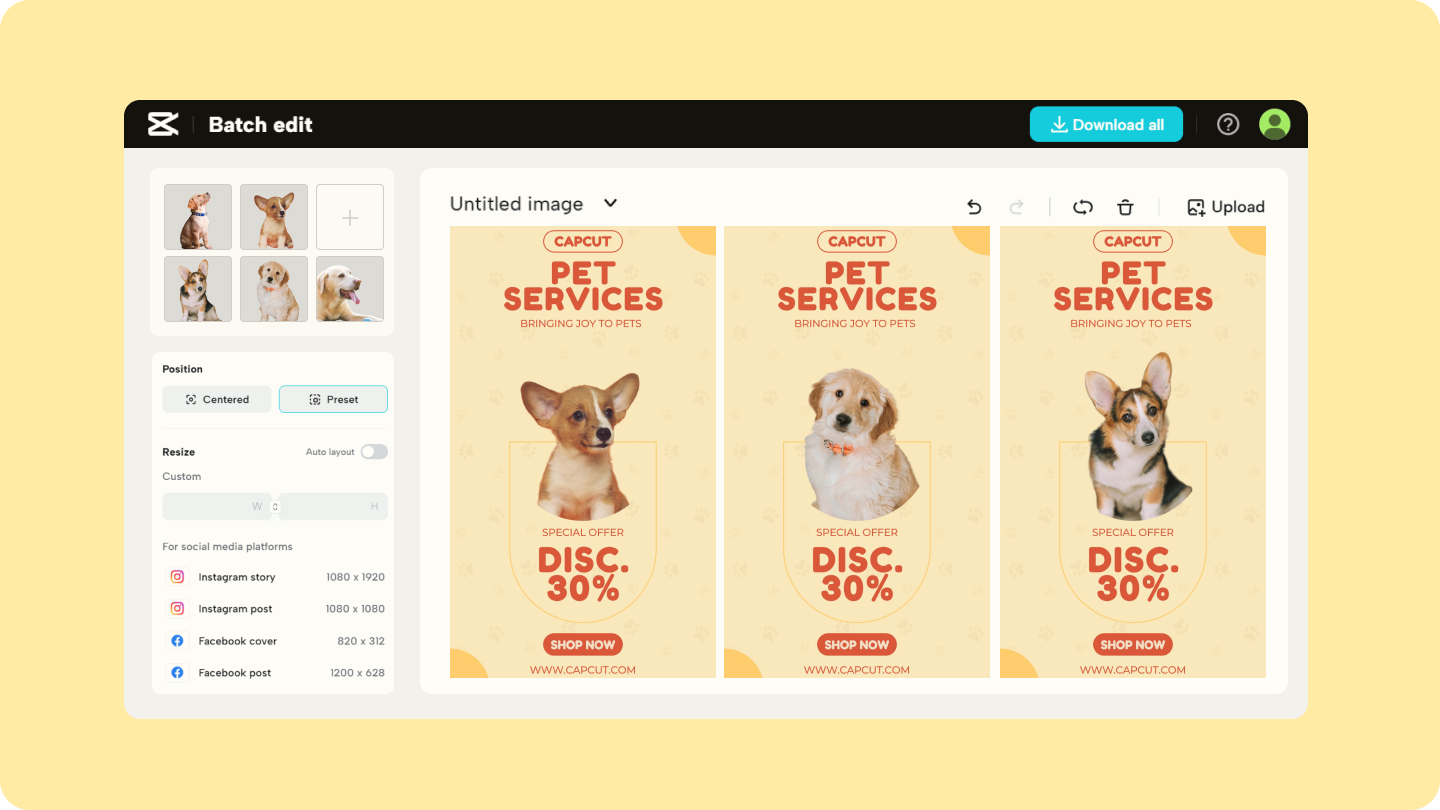
Task: Click the Batch edit heading
Action: click(x=260, y=125)
